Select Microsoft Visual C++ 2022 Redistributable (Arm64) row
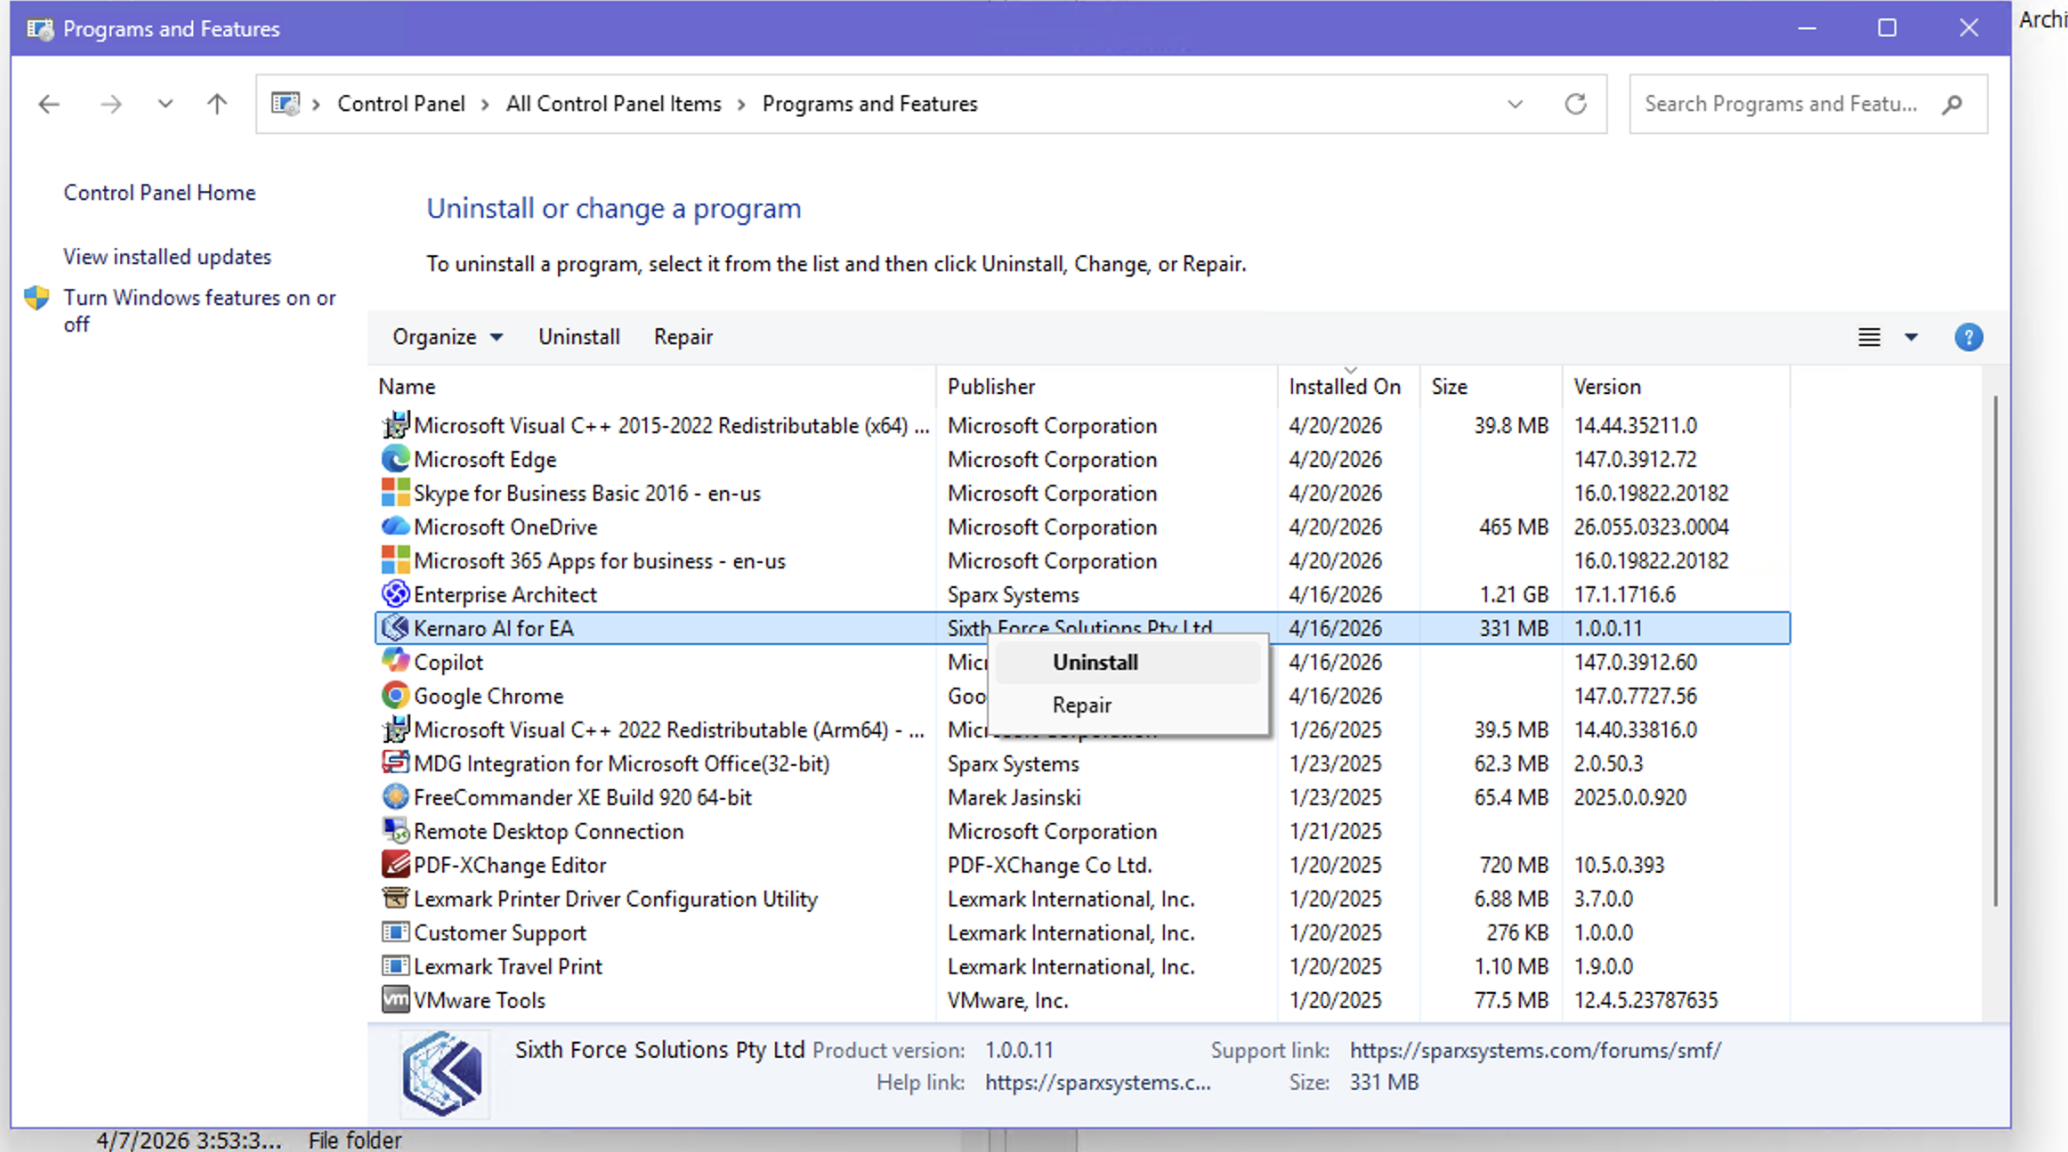This screenshot has width=2068, height=1152. 1082,730
